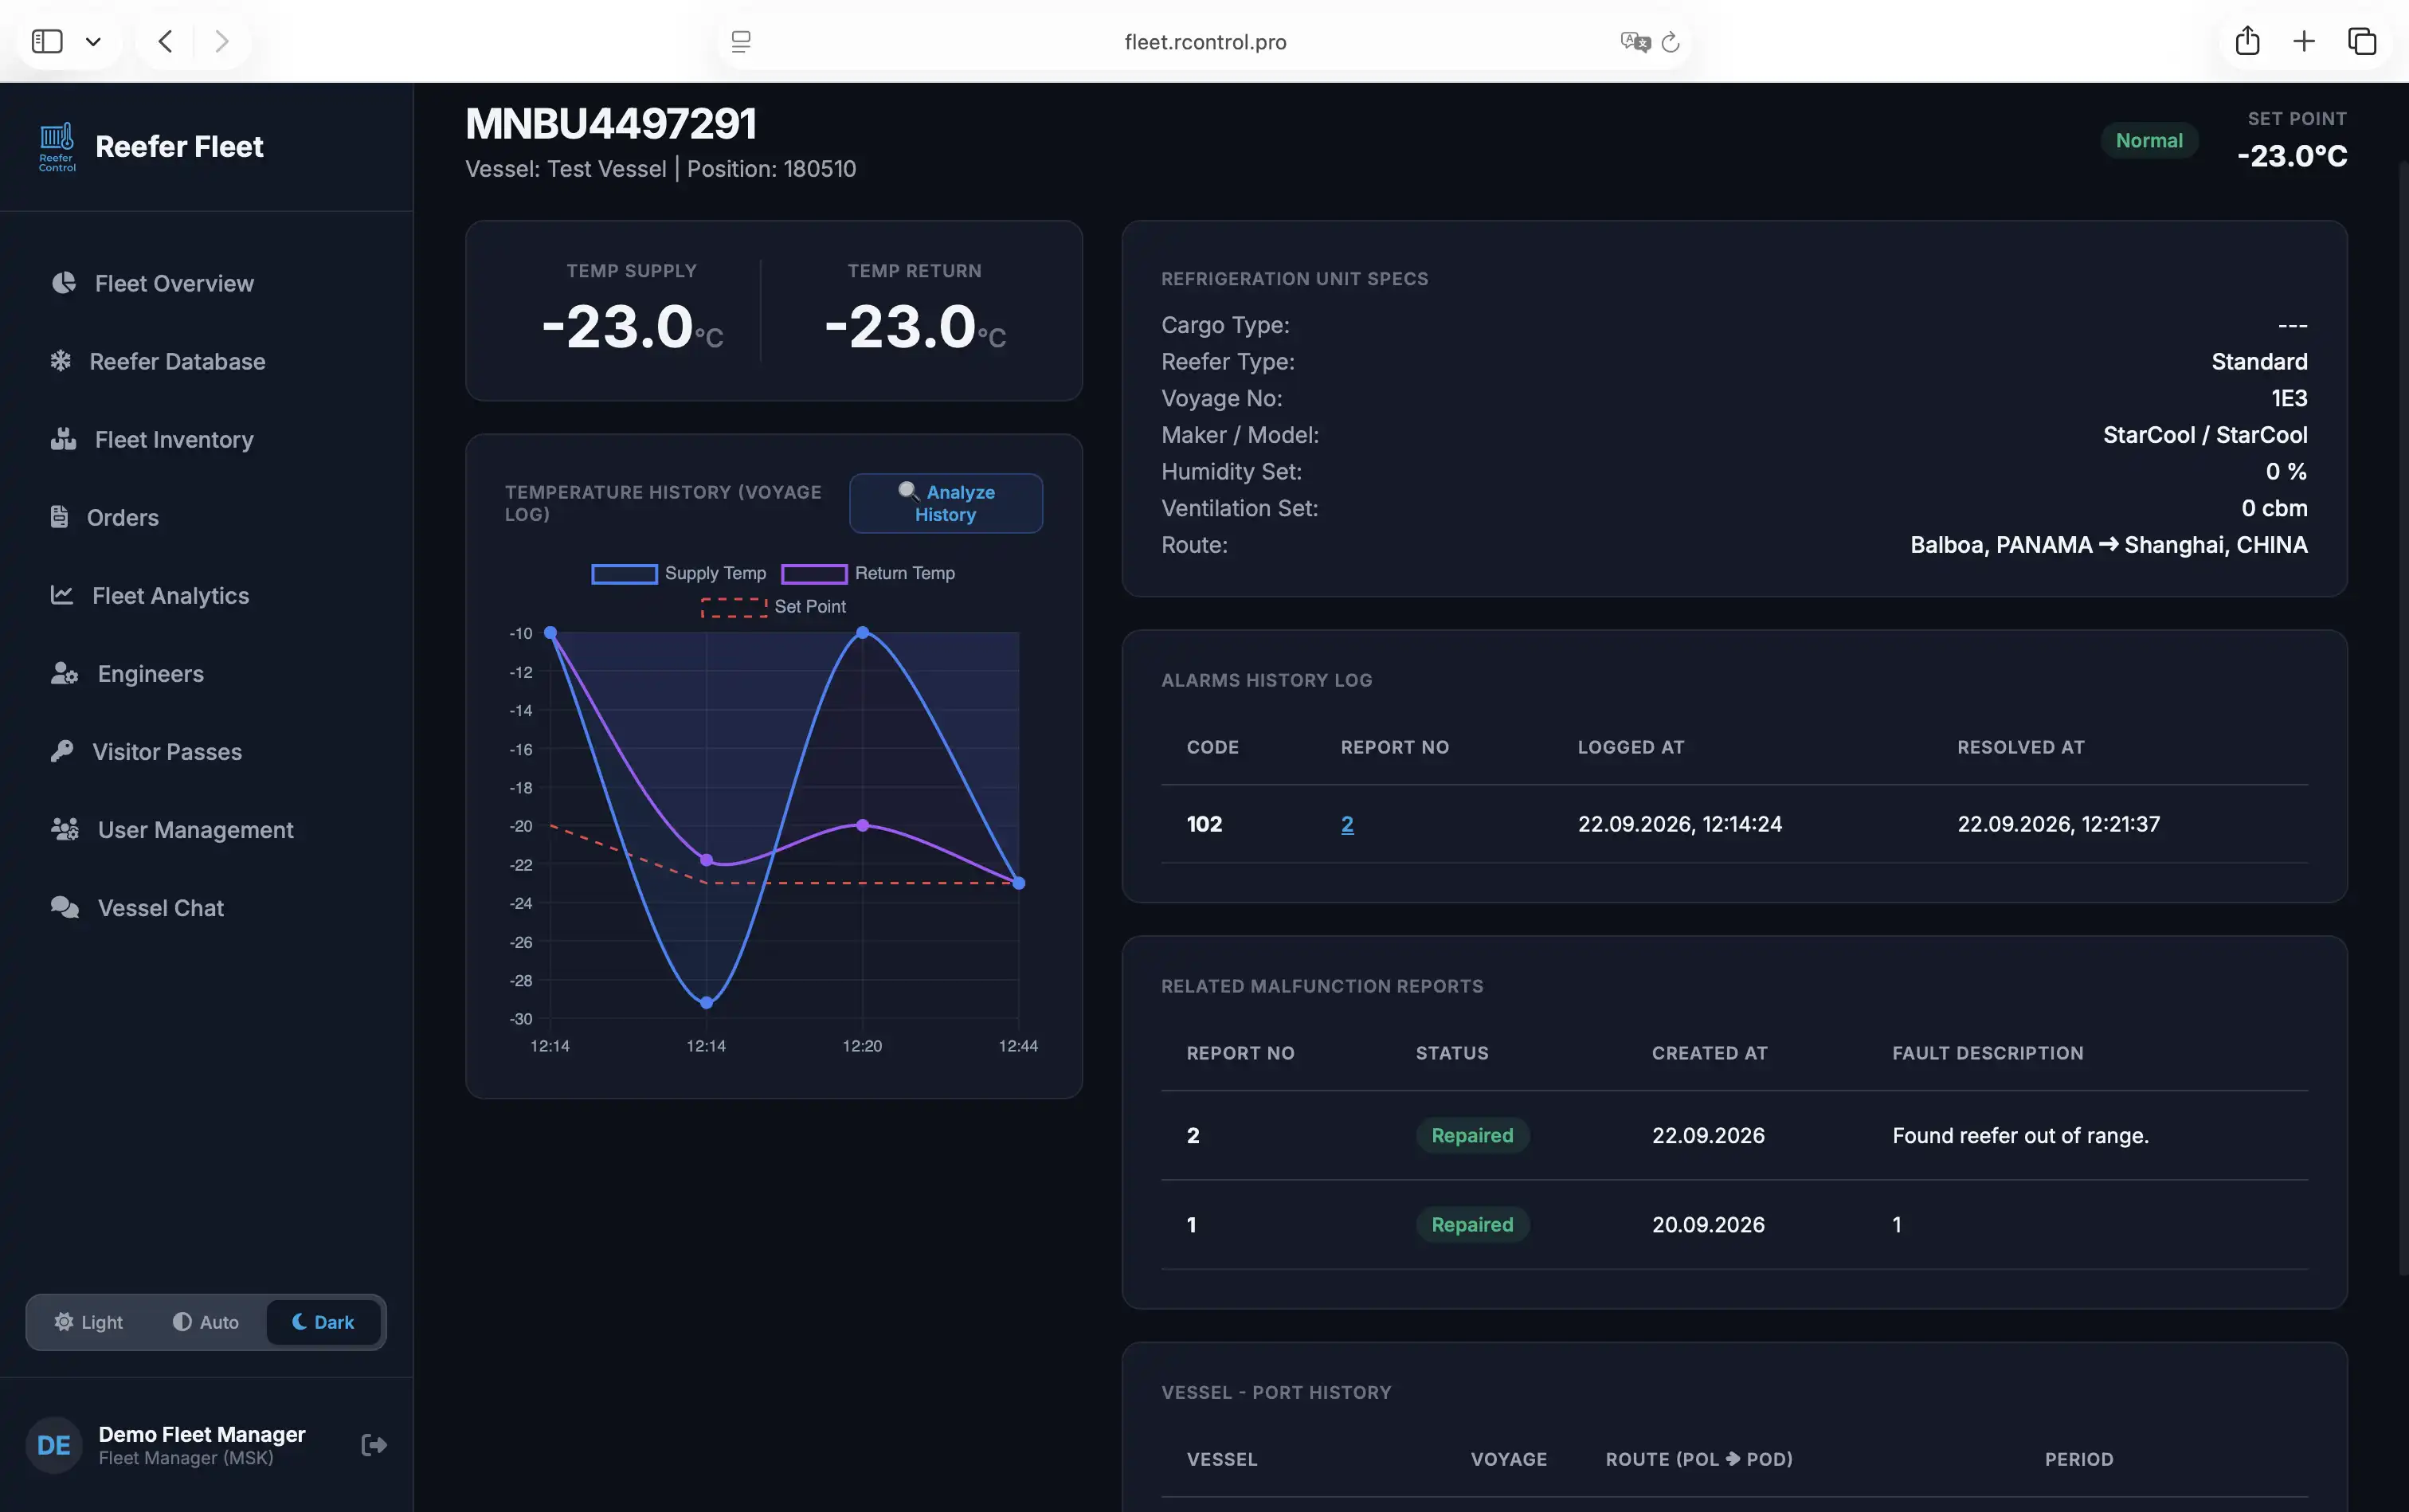Reload the page with refresh icon
This screenshot has width=2409, height=1512.
click(x=1670, y=42)
